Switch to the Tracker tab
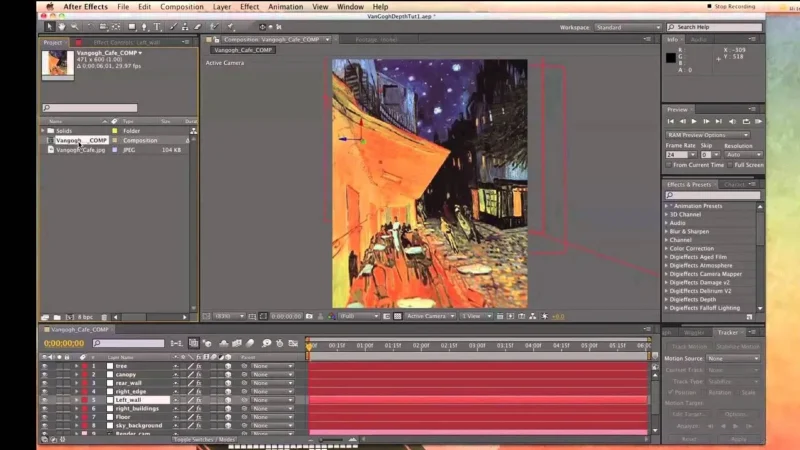800x450 pixels. [727, 332]
